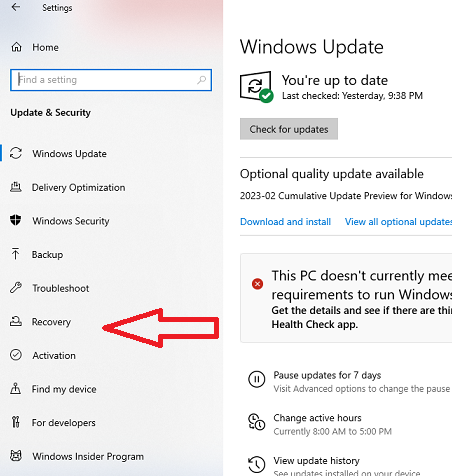Click the Windows Security shield icon
The height and width of the screenshot is (476, 452).
pos(16,220)
